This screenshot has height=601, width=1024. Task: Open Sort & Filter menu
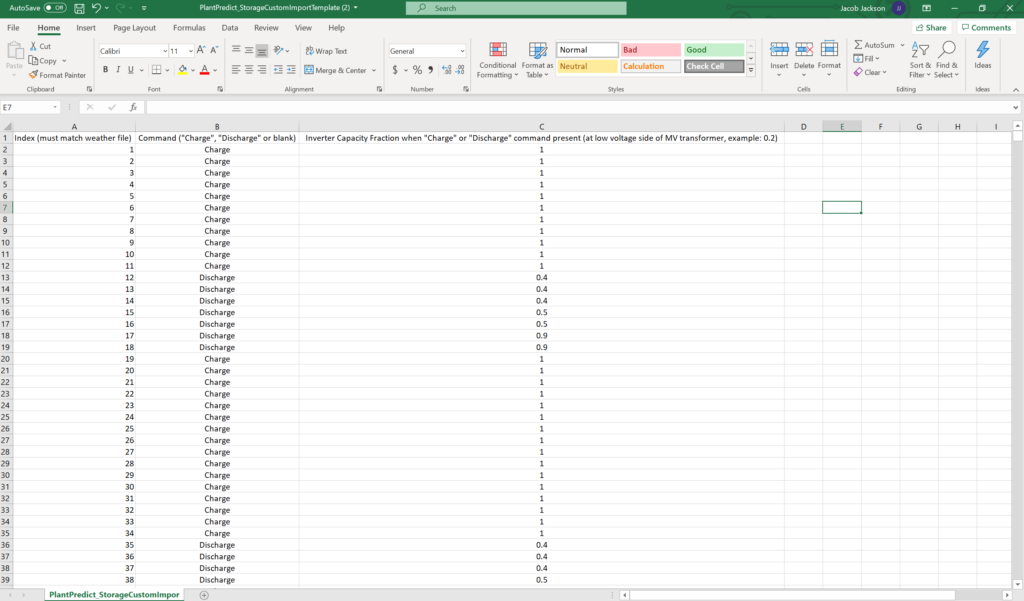[920, 60]
